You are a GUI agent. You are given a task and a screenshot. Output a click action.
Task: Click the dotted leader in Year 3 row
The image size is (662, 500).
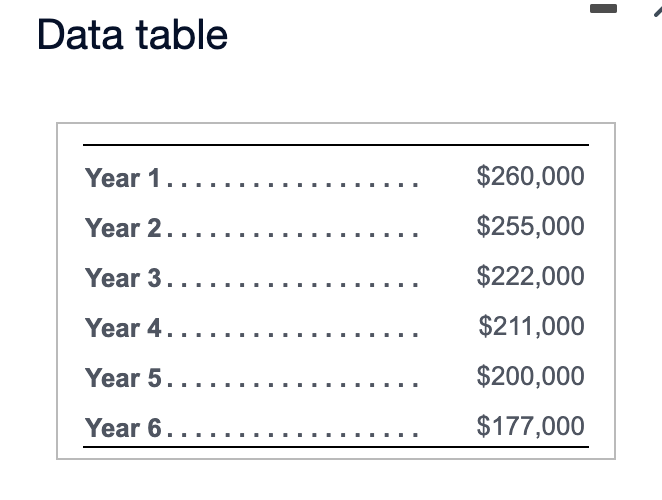click(293, 284)
